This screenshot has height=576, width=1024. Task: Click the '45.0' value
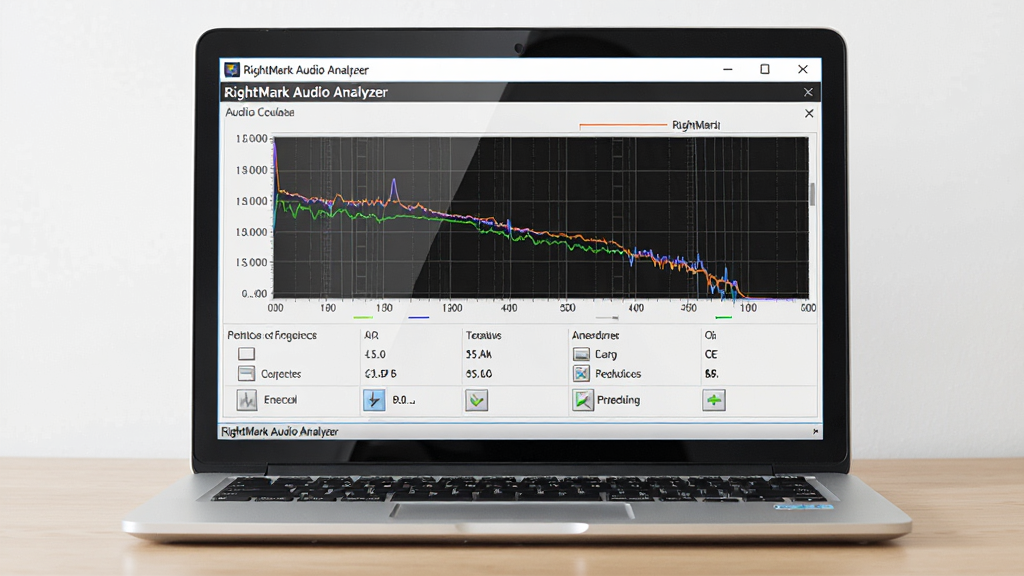point(375,354)
